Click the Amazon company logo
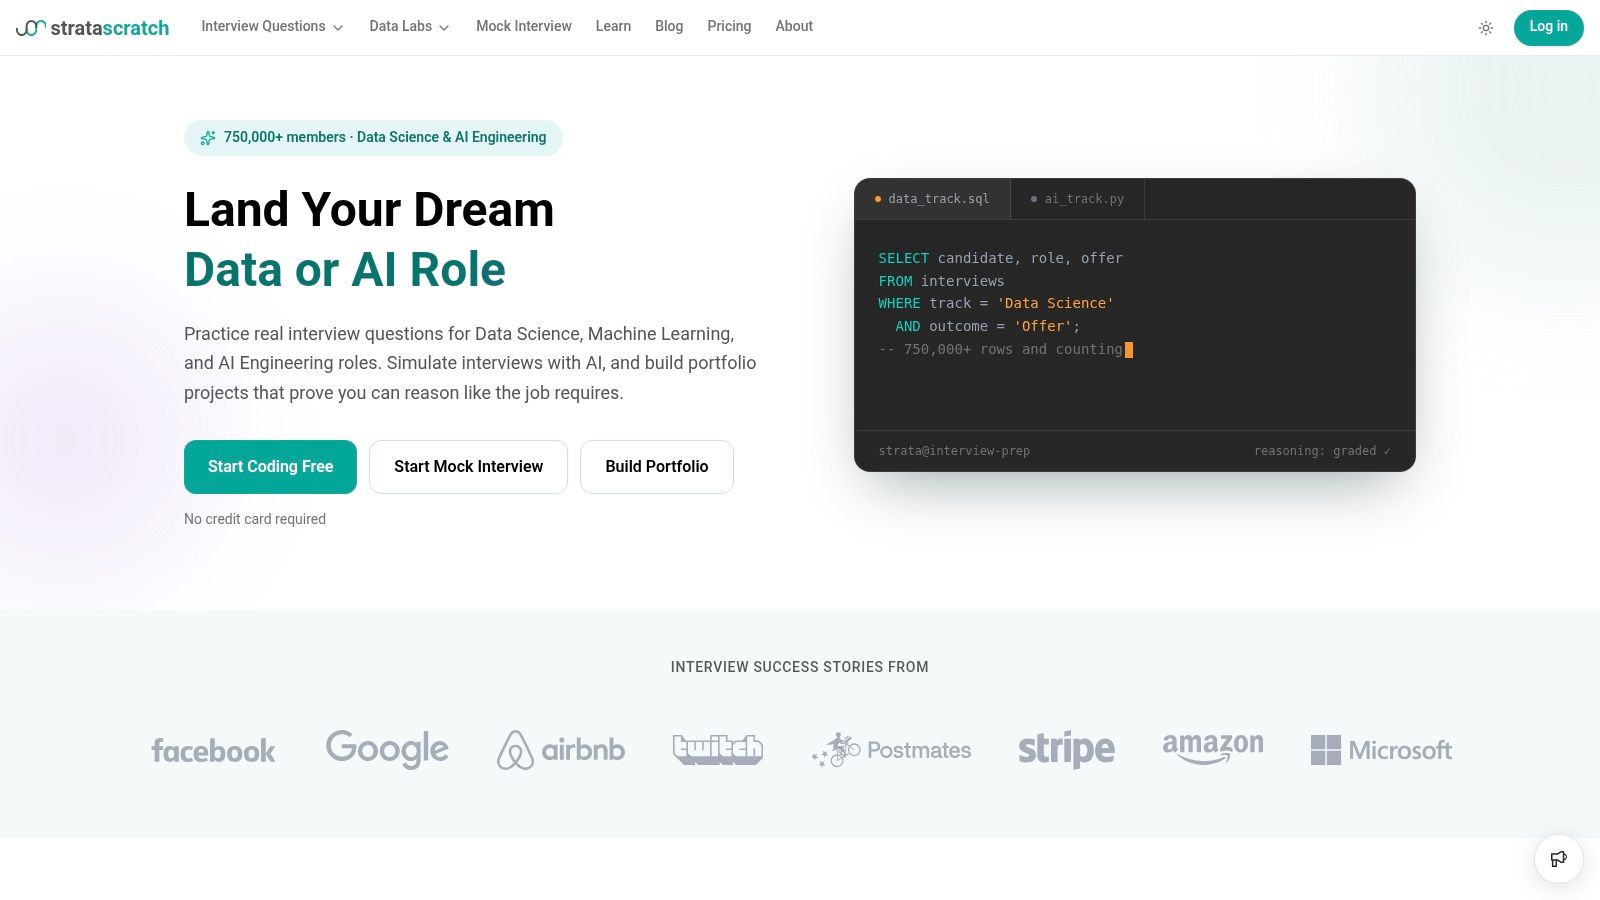Viewport: 1600px width, 900px height. click(x=1213, y=748)
